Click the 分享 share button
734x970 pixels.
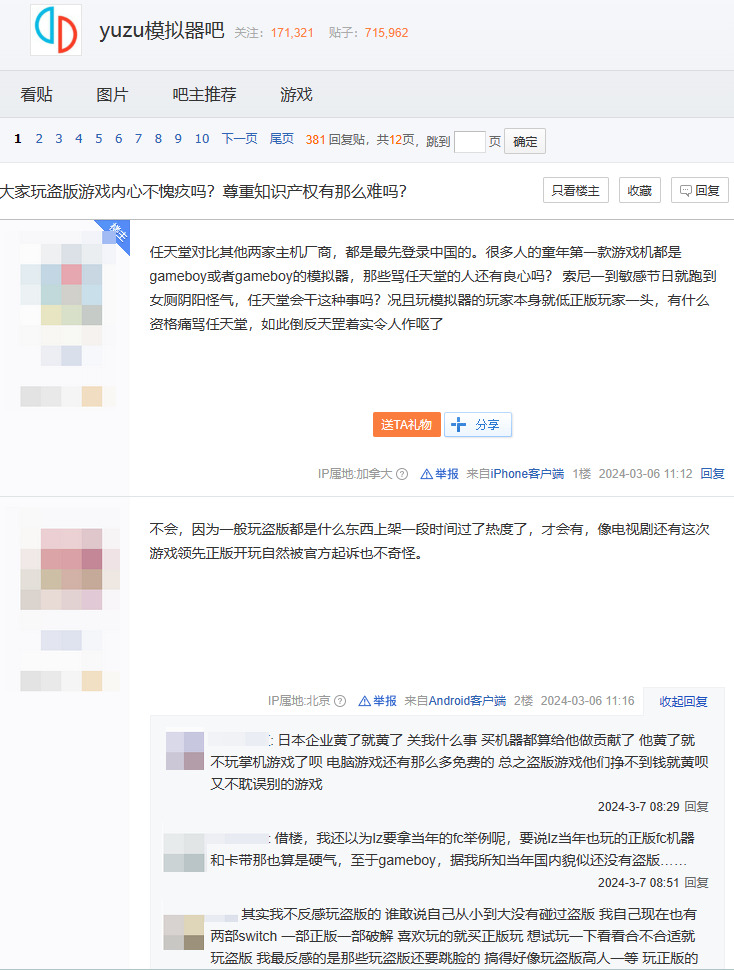(477, 424)
